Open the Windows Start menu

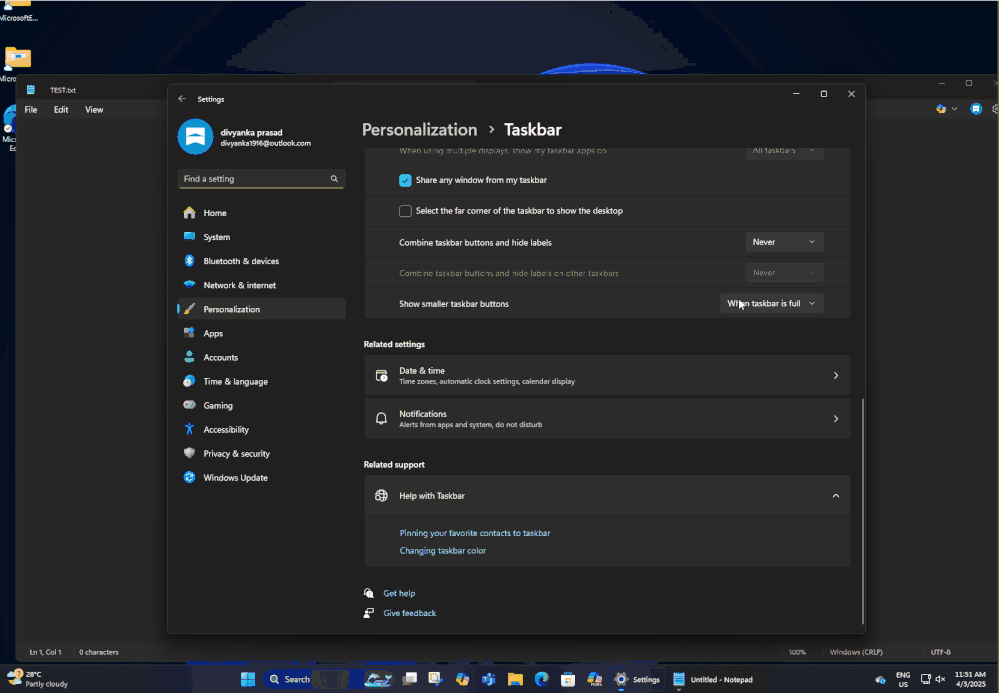tap(248, 680)
